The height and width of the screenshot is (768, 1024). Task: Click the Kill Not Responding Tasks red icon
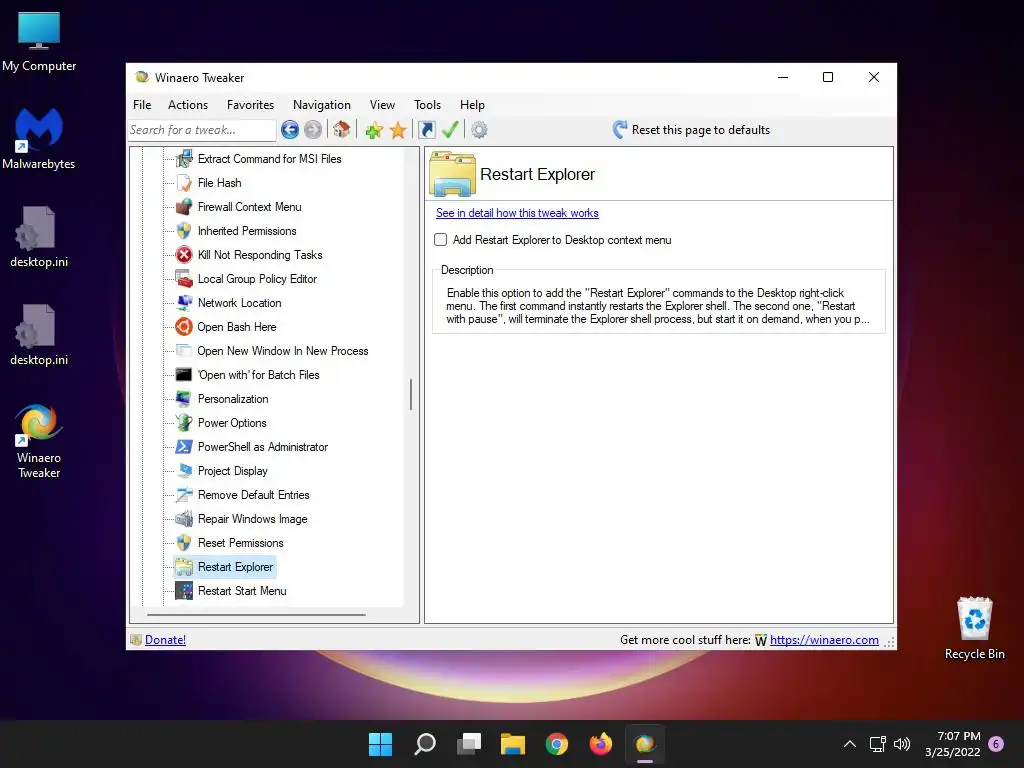tap(185, 255)
